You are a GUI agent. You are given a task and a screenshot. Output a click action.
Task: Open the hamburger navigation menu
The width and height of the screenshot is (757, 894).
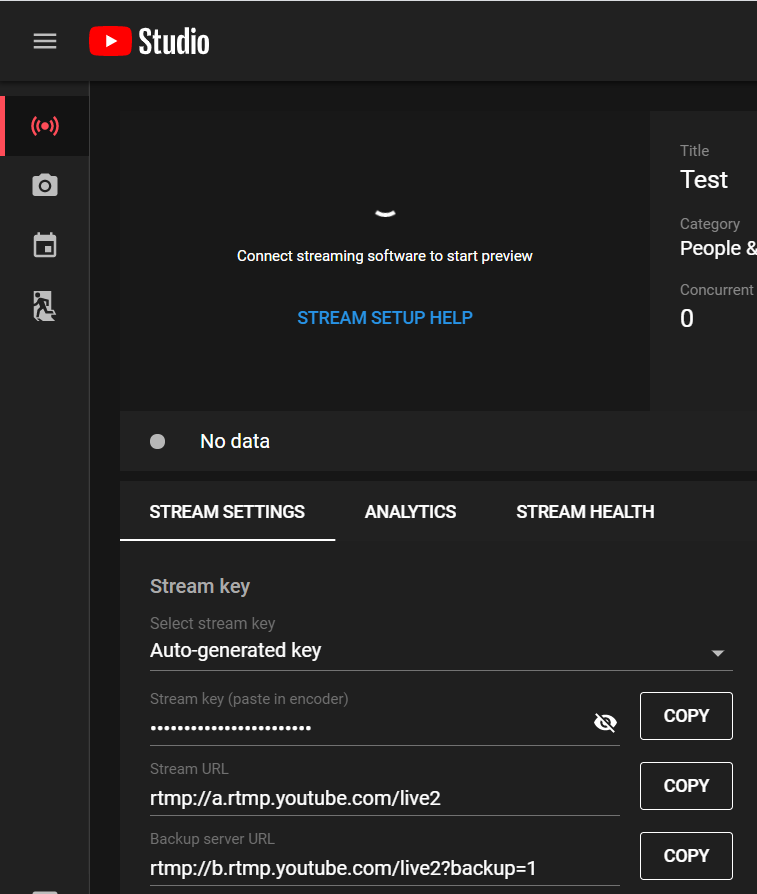click(45, 41)
